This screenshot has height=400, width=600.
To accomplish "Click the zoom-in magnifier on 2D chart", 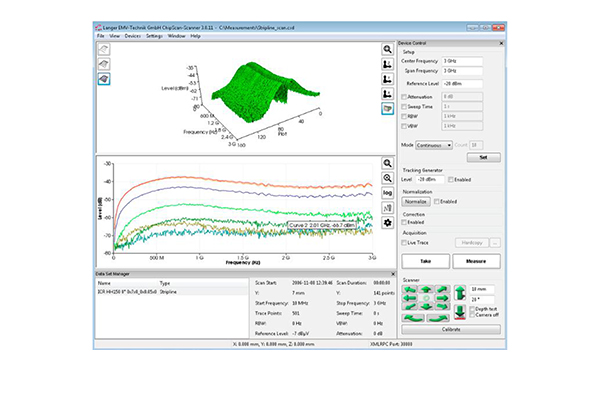I will tap(387, 178).
